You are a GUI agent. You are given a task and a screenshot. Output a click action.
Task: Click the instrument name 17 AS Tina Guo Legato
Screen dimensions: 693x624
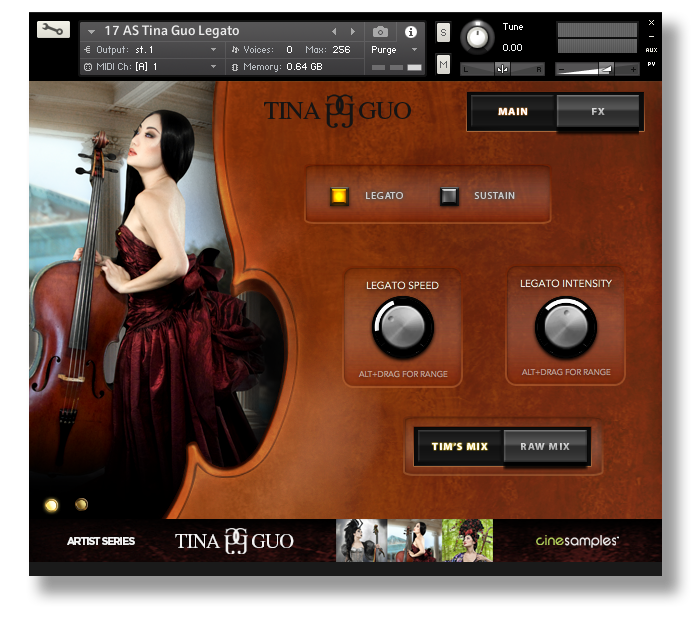(171, 30)
